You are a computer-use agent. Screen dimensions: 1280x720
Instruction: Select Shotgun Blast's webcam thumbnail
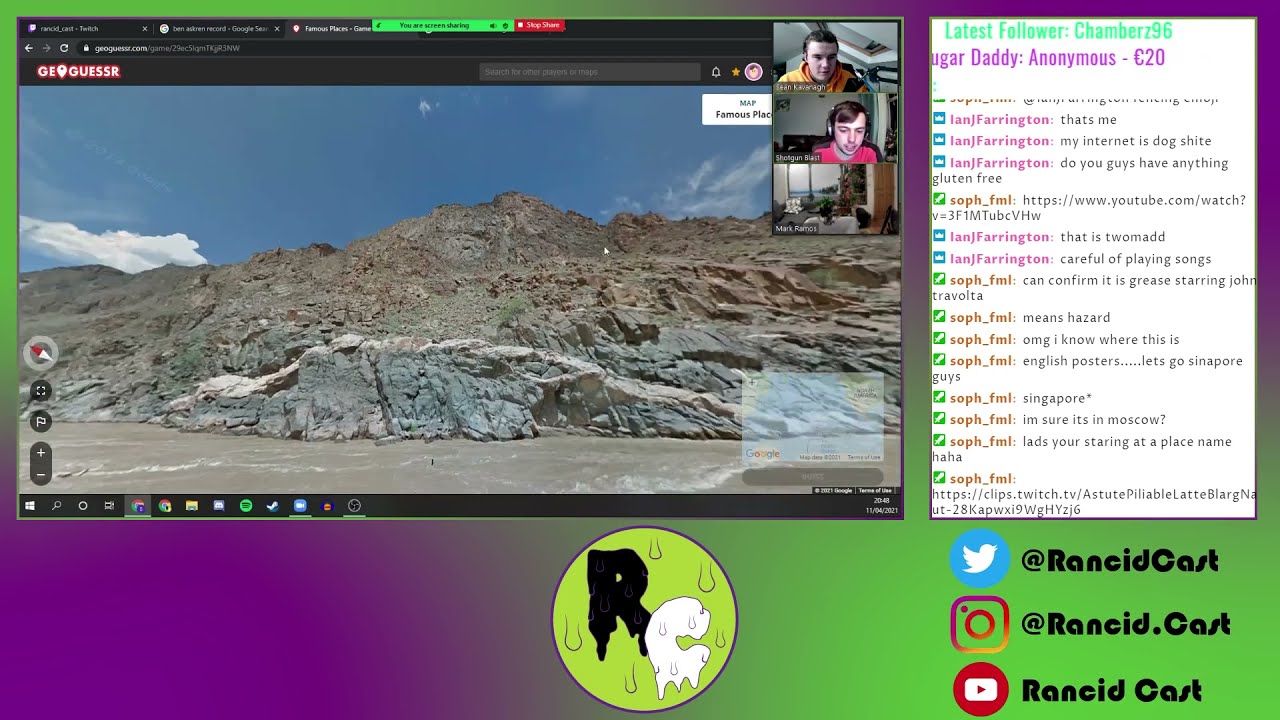click(835, 128)
